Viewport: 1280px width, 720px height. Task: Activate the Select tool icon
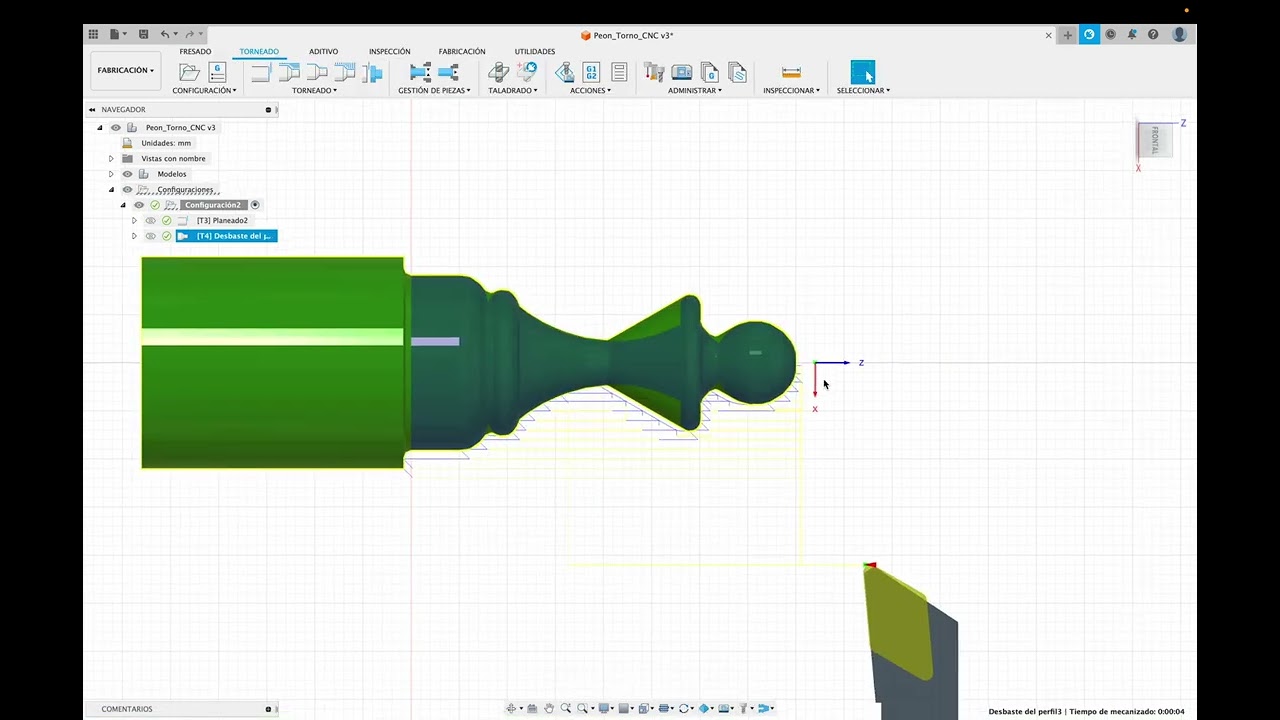click(x=862, y=72)
